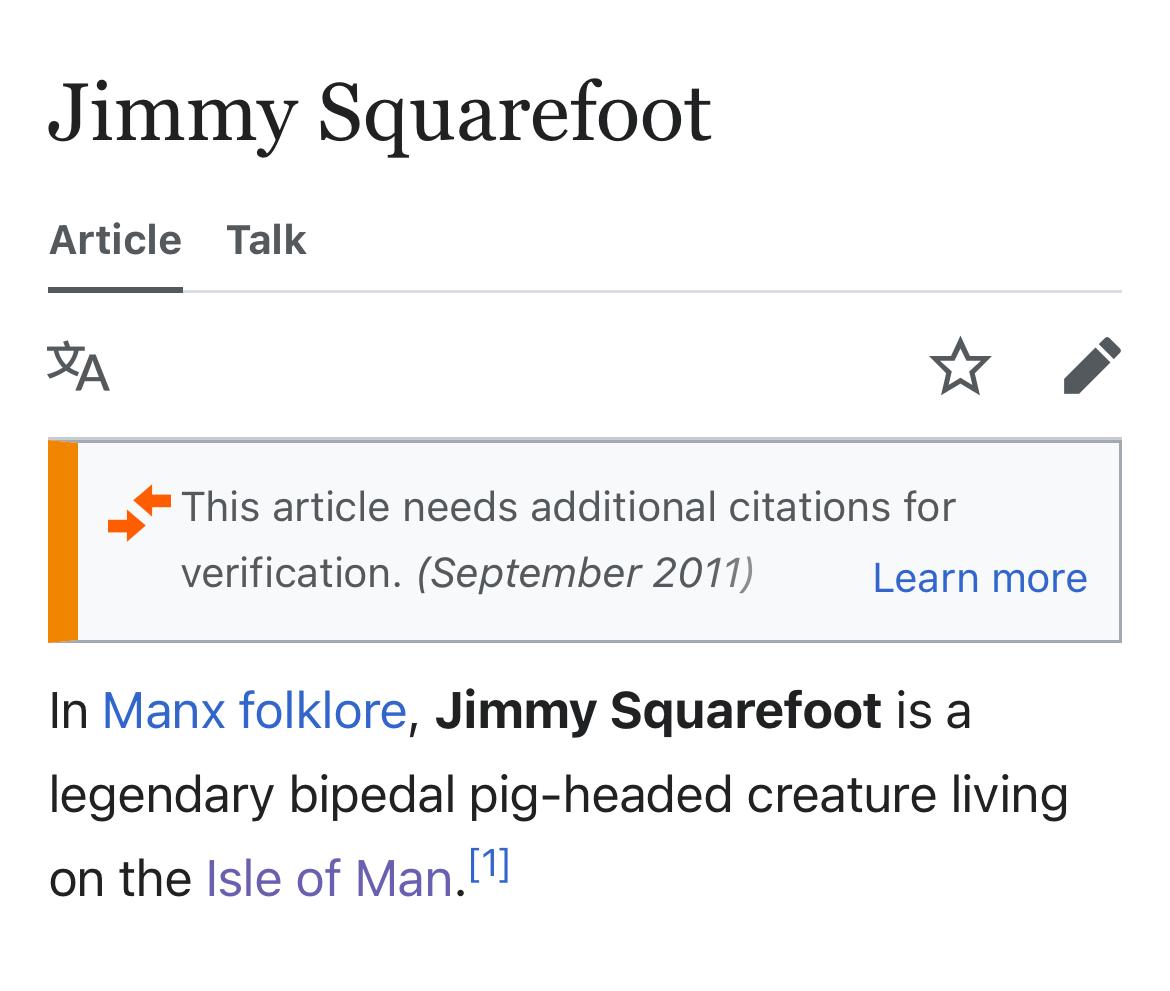1170x991 pixels.
Task: Click the orange bar on the notice
Action: pos(63,541)
